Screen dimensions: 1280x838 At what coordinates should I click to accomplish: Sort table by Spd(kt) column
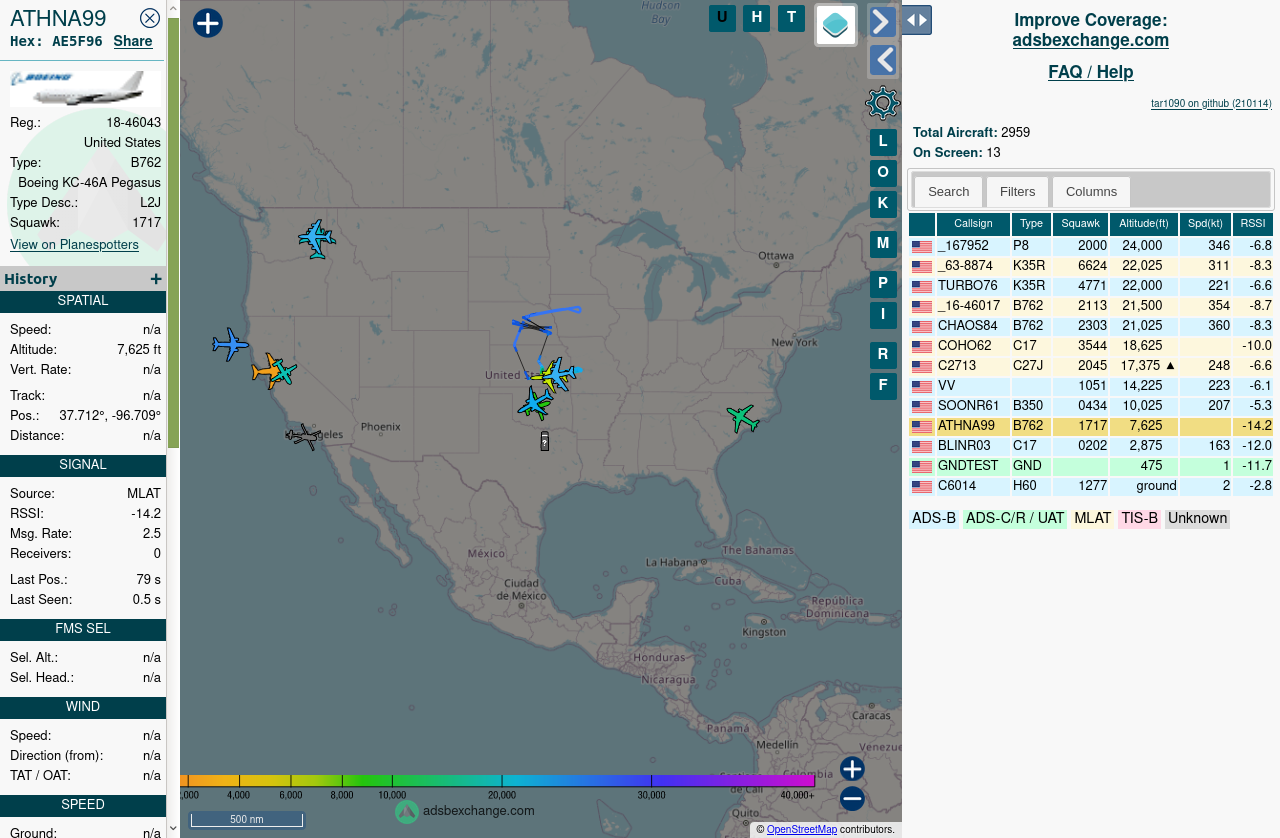pos(1205,224)
